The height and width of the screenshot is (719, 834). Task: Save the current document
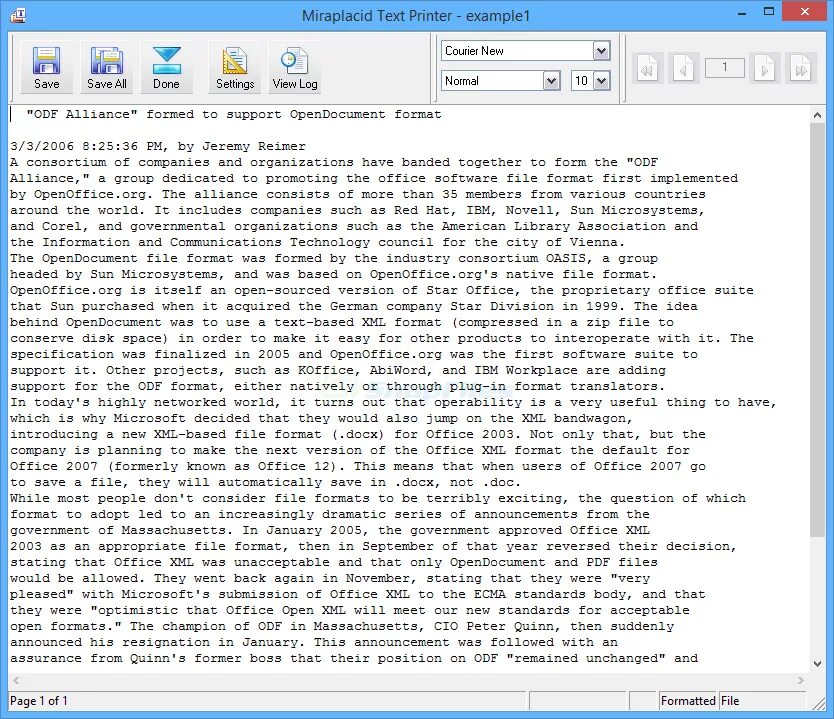[47, 65]
